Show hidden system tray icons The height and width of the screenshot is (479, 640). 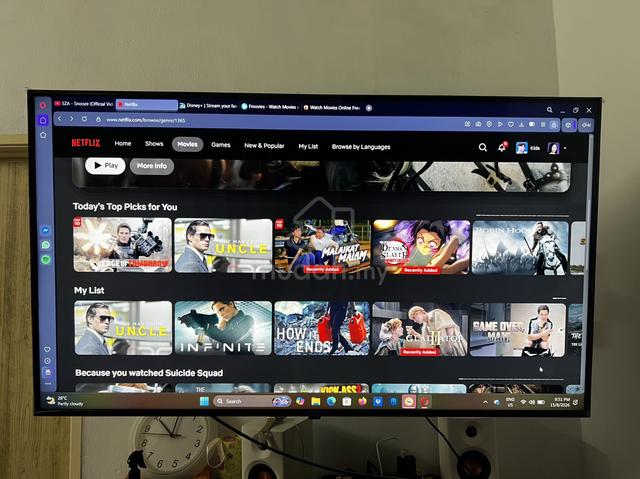click(x=485, y=402)
